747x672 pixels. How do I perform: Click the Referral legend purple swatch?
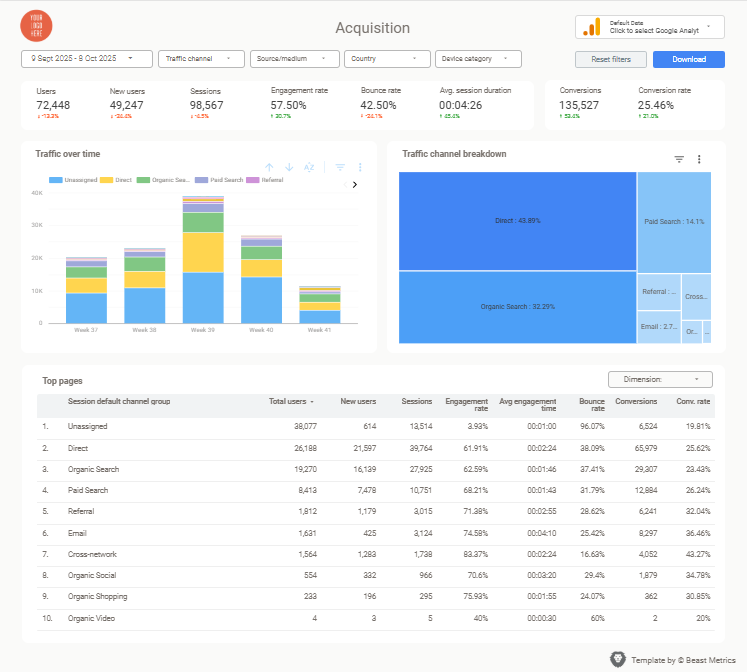pyautogui.click(x=252, y=180)
